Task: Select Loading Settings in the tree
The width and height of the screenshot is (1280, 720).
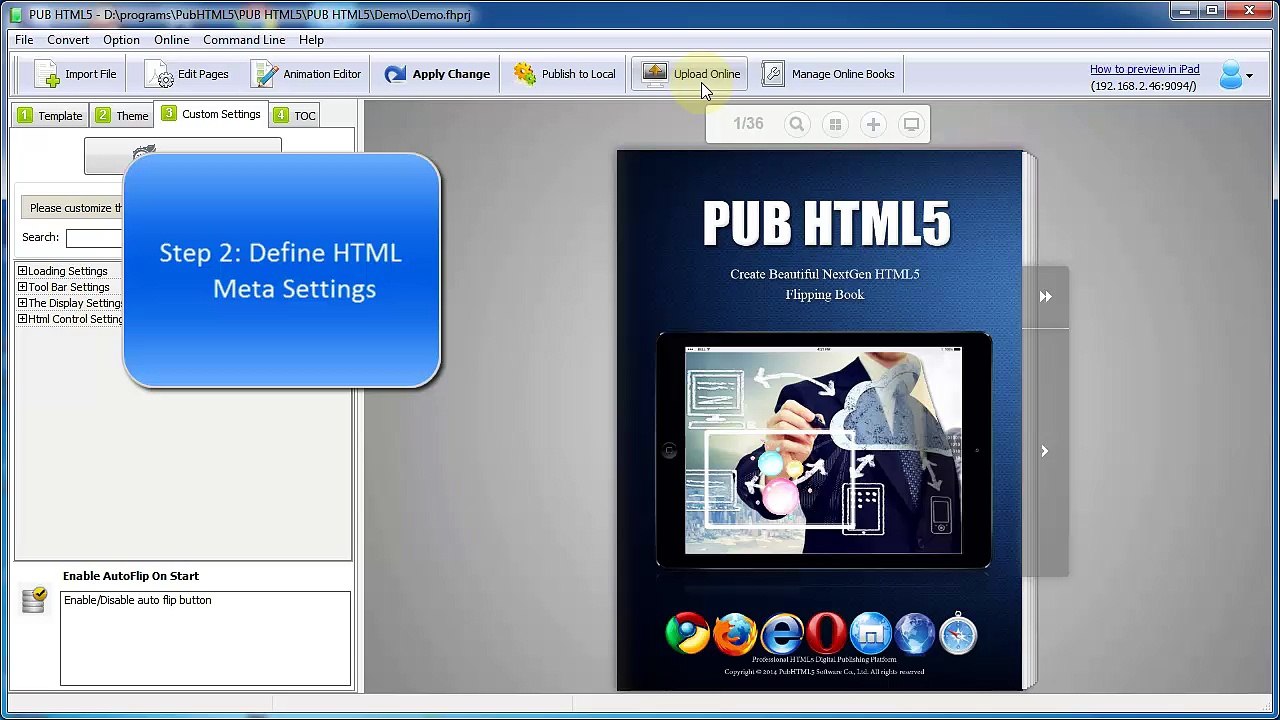Action: 67,271
